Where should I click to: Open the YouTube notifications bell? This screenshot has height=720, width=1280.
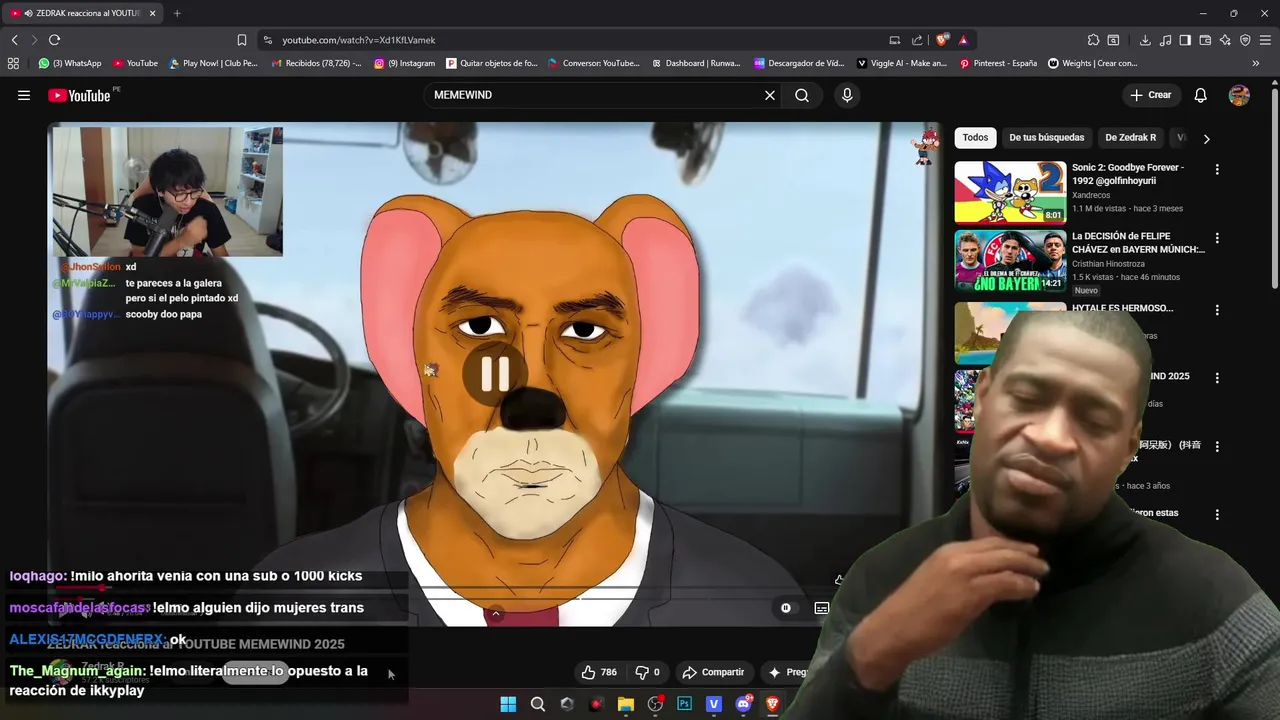pos(1201,95)
